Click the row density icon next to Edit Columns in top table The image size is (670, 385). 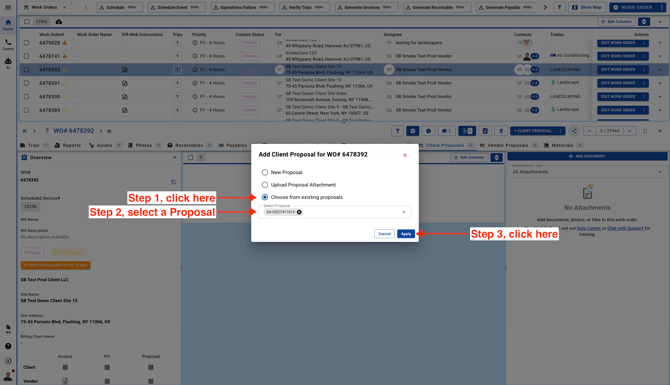coord(644,21)
